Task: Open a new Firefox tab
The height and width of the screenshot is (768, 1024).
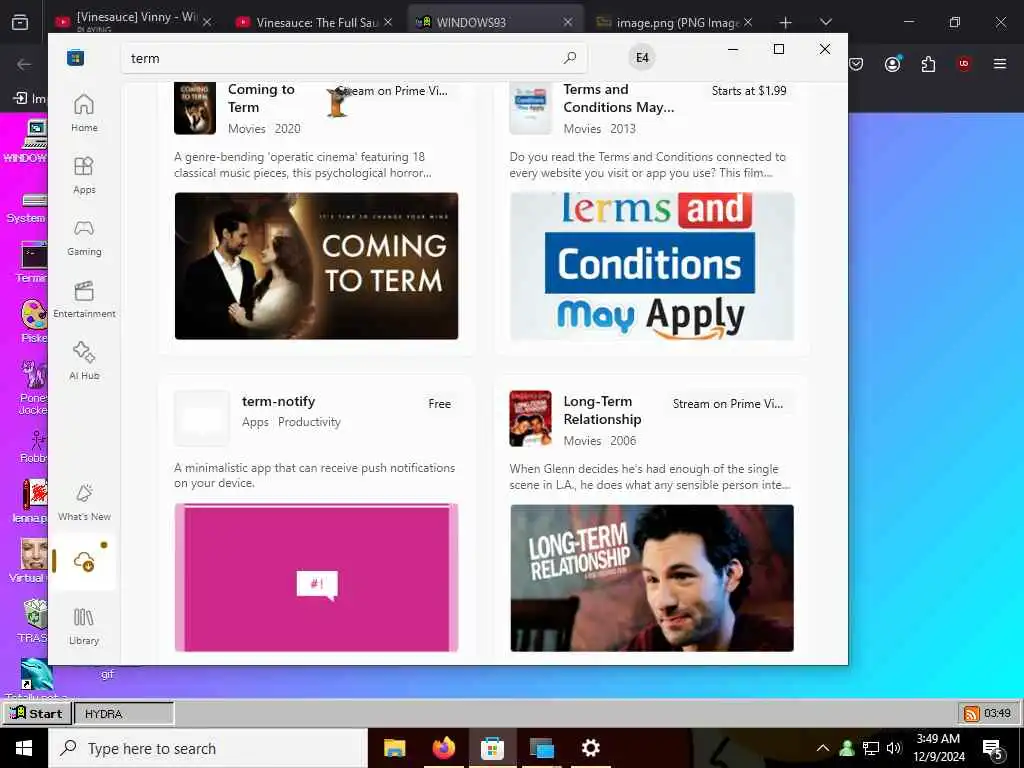Action: tap(786, 22)
